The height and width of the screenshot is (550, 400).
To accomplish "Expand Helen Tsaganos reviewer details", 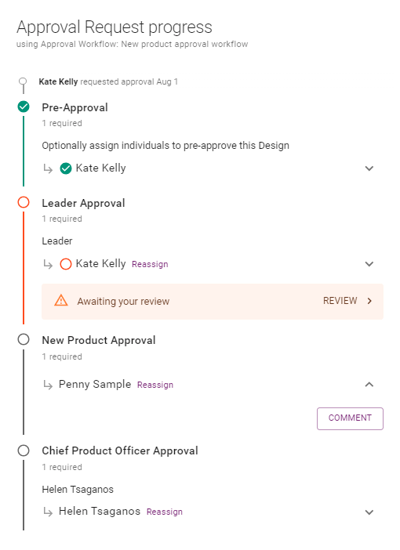I will [x=369, y=512].
